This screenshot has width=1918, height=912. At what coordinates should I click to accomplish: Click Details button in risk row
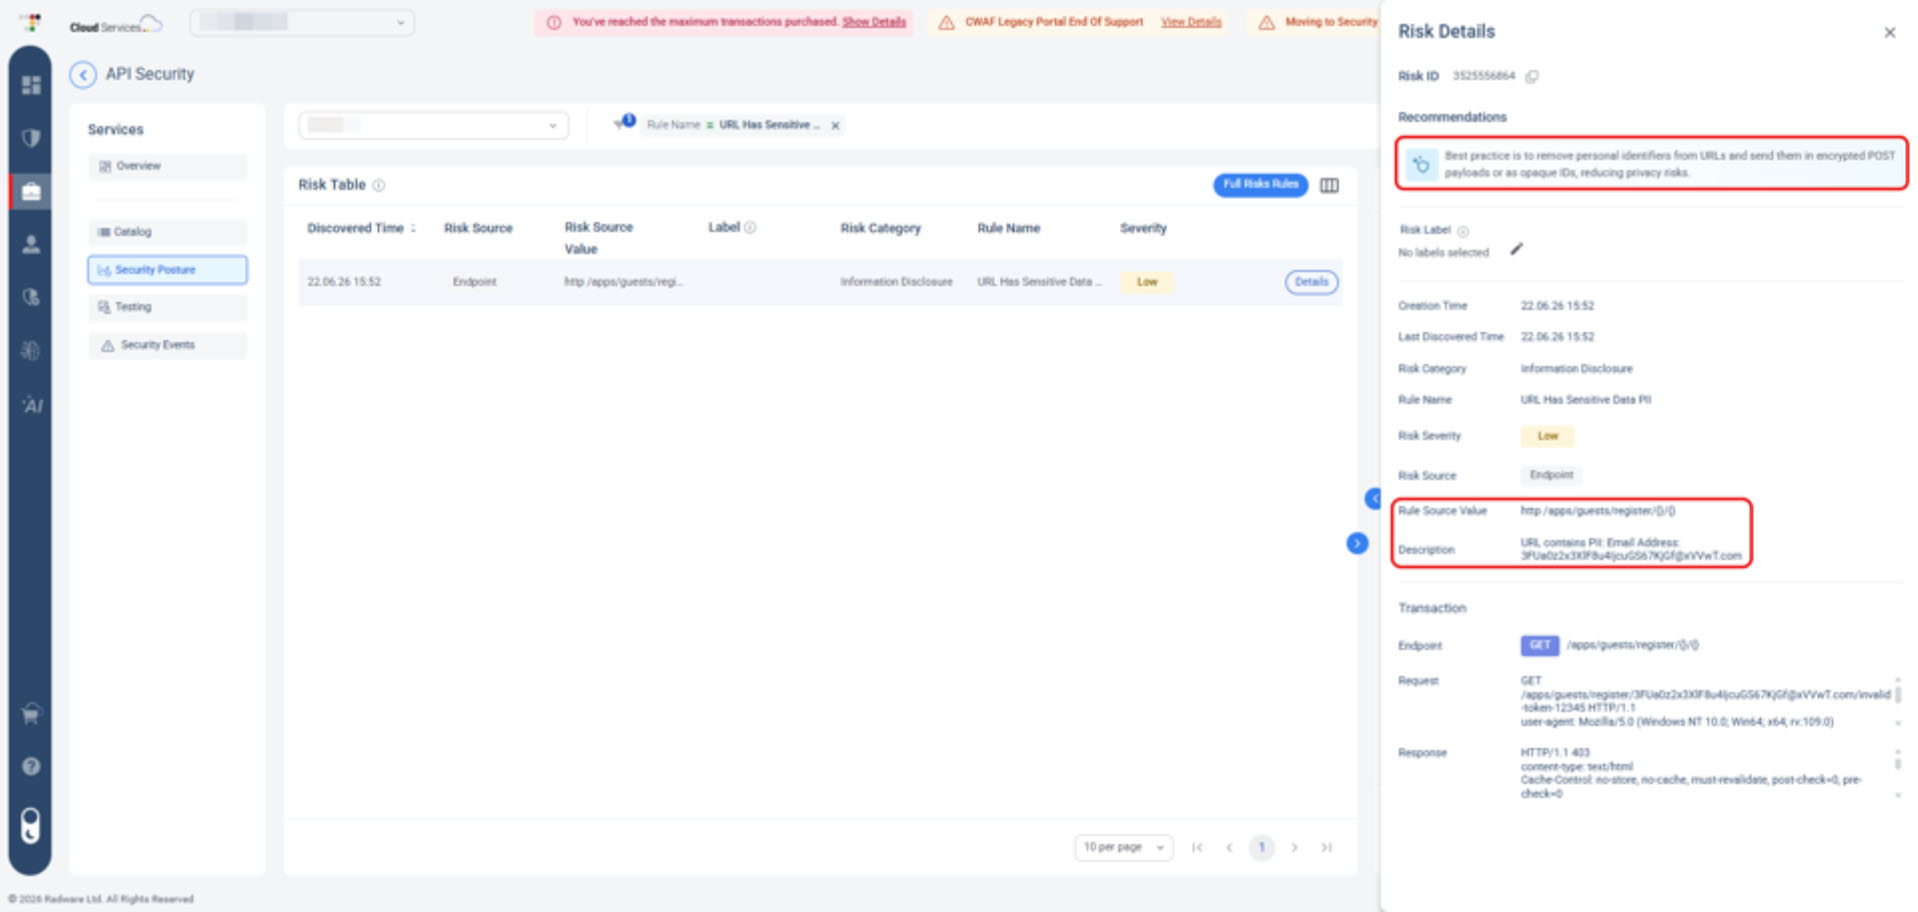(1311, 282)
